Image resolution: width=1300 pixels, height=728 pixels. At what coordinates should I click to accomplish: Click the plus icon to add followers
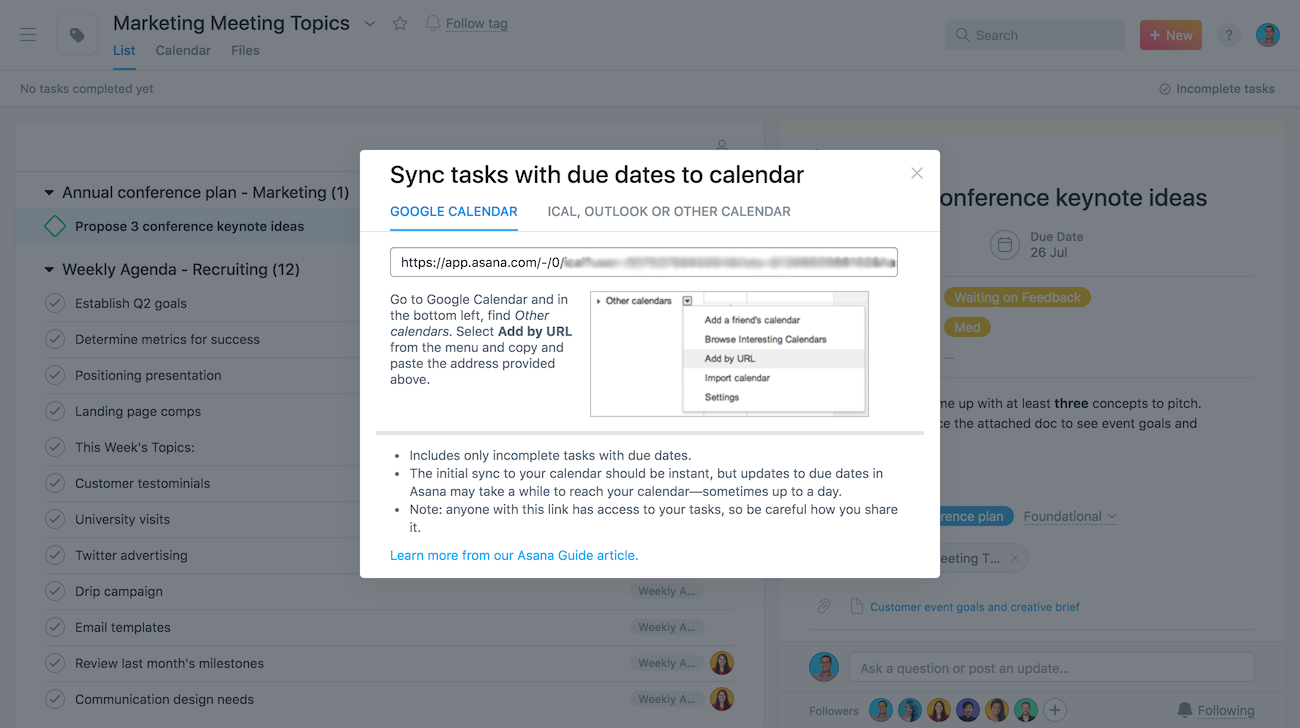click(x=1054, y=709)
